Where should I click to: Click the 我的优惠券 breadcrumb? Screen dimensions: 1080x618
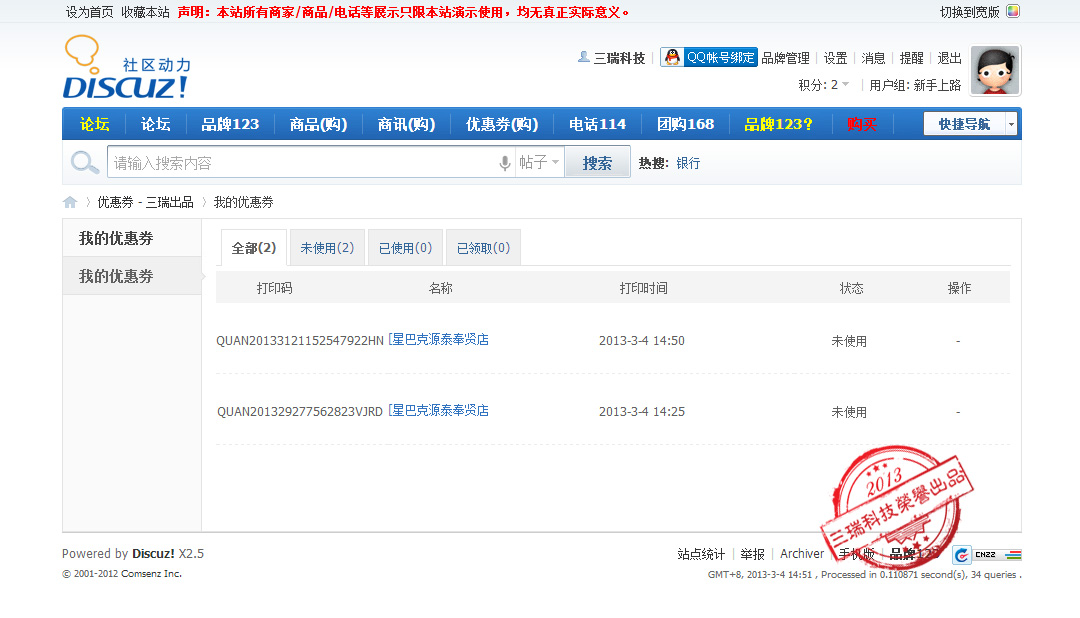pos(243,202)
